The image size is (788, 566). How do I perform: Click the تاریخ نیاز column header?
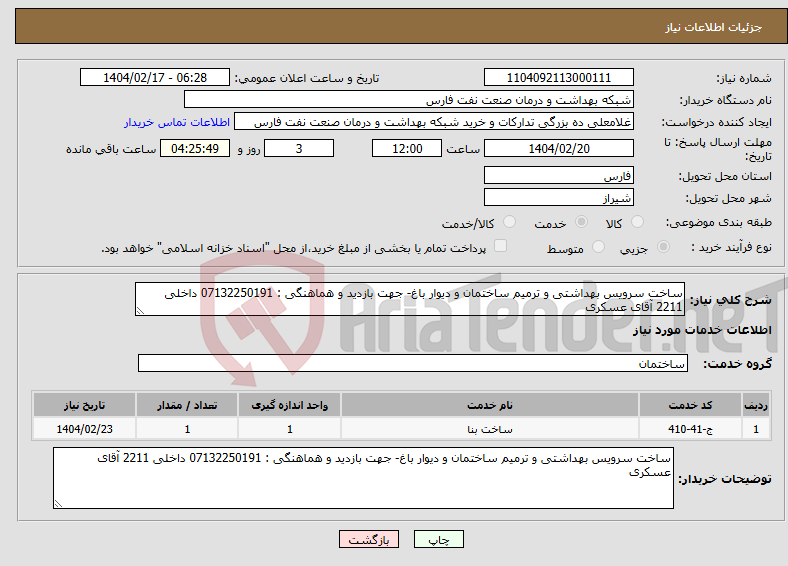[84, 405]
